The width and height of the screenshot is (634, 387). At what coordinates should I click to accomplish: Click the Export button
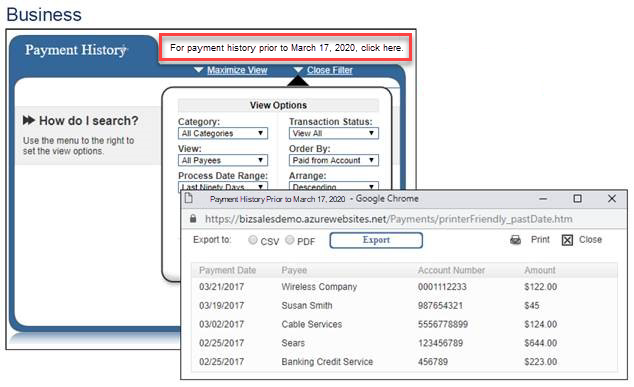pos(376,240)
